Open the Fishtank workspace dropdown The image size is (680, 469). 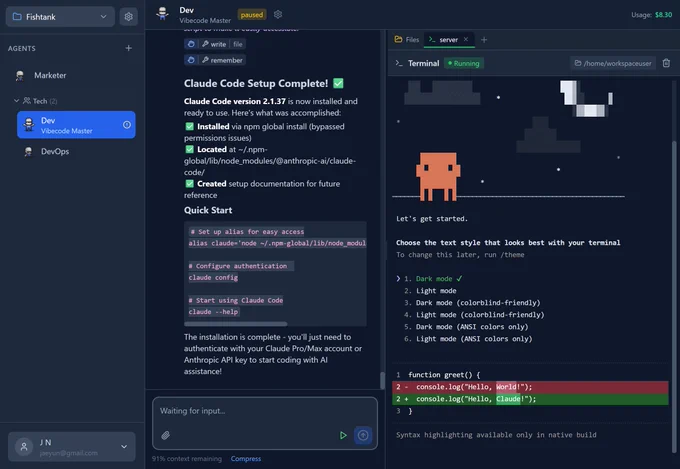click(60, 17)
